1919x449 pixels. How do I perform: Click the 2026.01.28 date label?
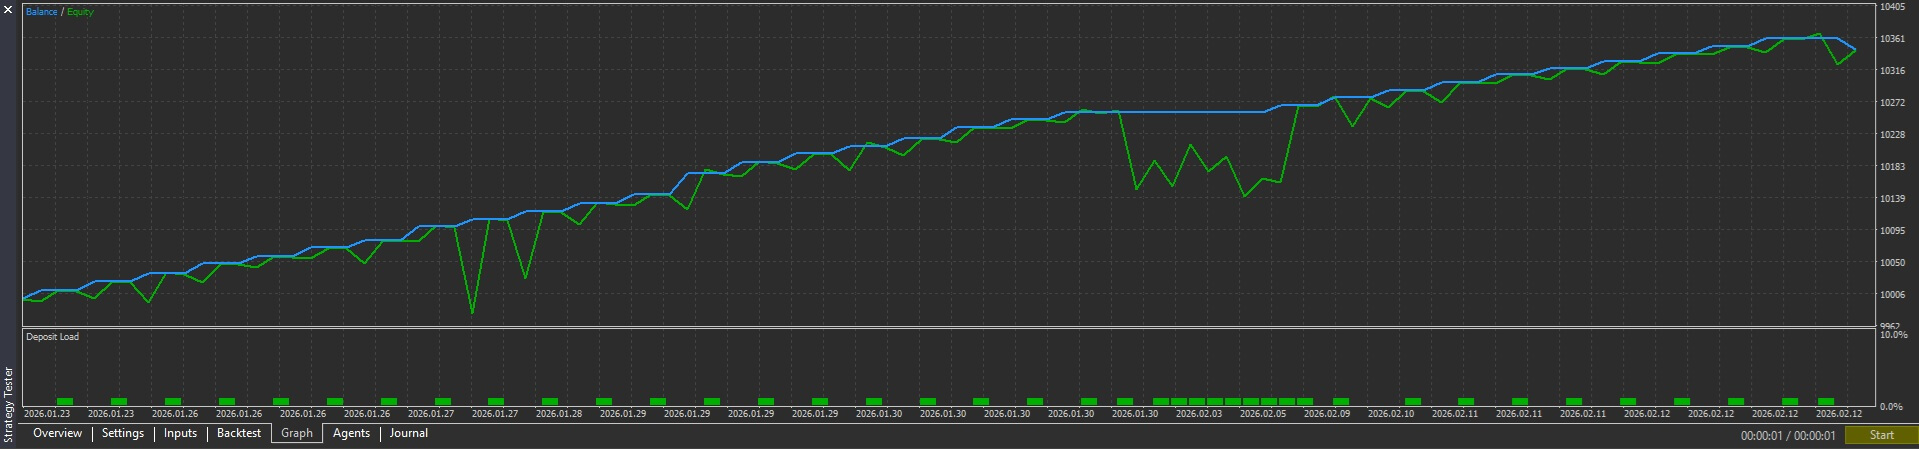point(559,414)
